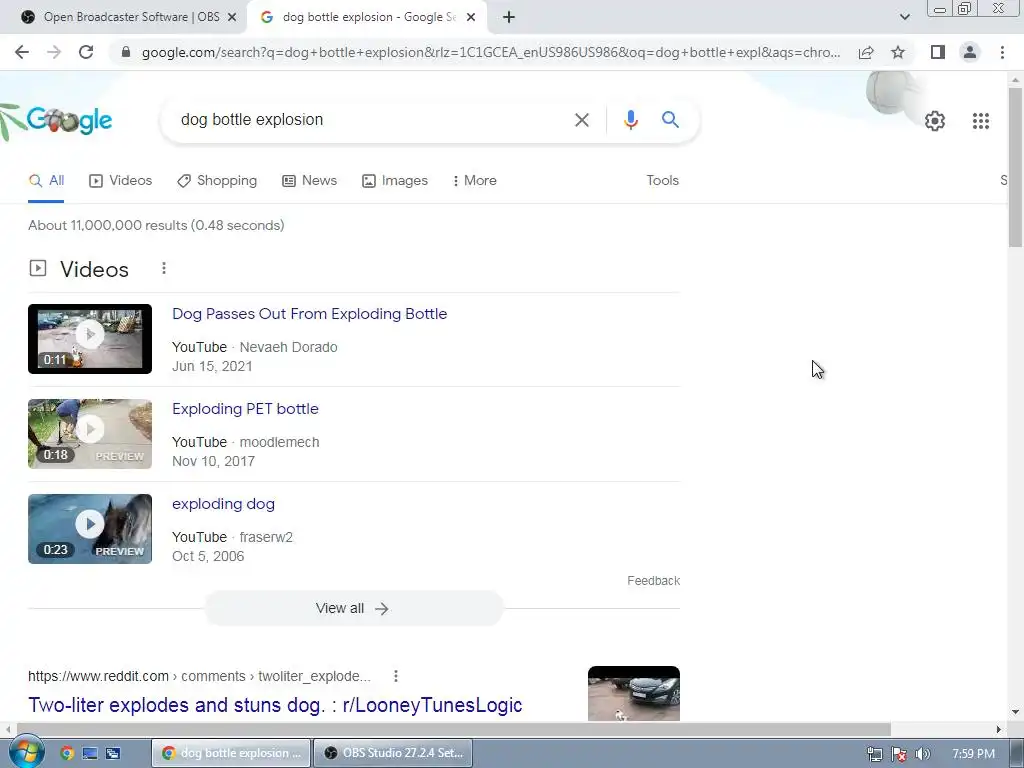Click the browser forward arrow
The width and height of the screenshot is (1024, 768).
point(54,52)
